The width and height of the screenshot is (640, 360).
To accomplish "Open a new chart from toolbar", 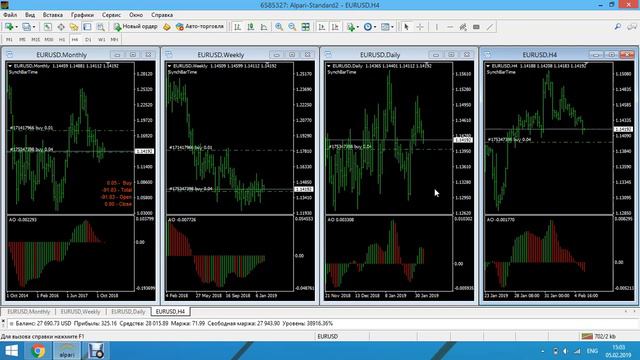I will point(9,27).
